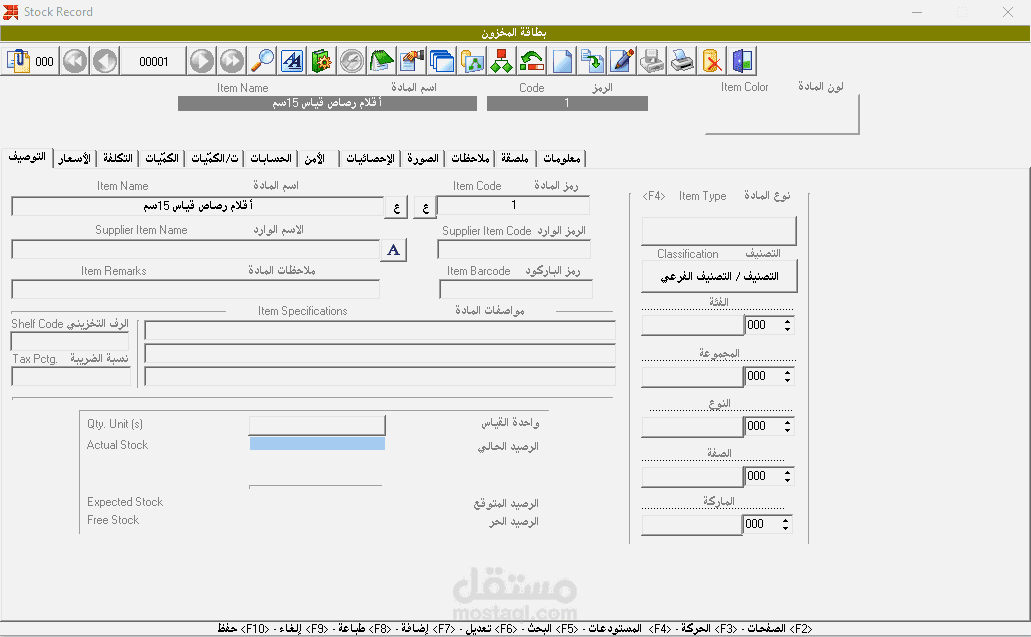Click the A button next to Supplier Item Name
Screen dimensions: 1031x637
click(x=393, y=250)
